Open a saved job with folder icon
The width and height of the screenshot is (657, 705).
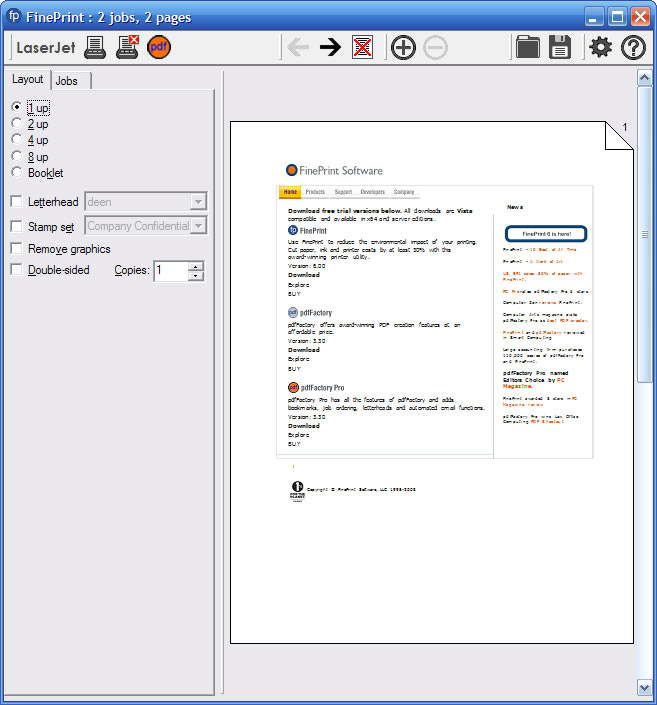[527, 47]
